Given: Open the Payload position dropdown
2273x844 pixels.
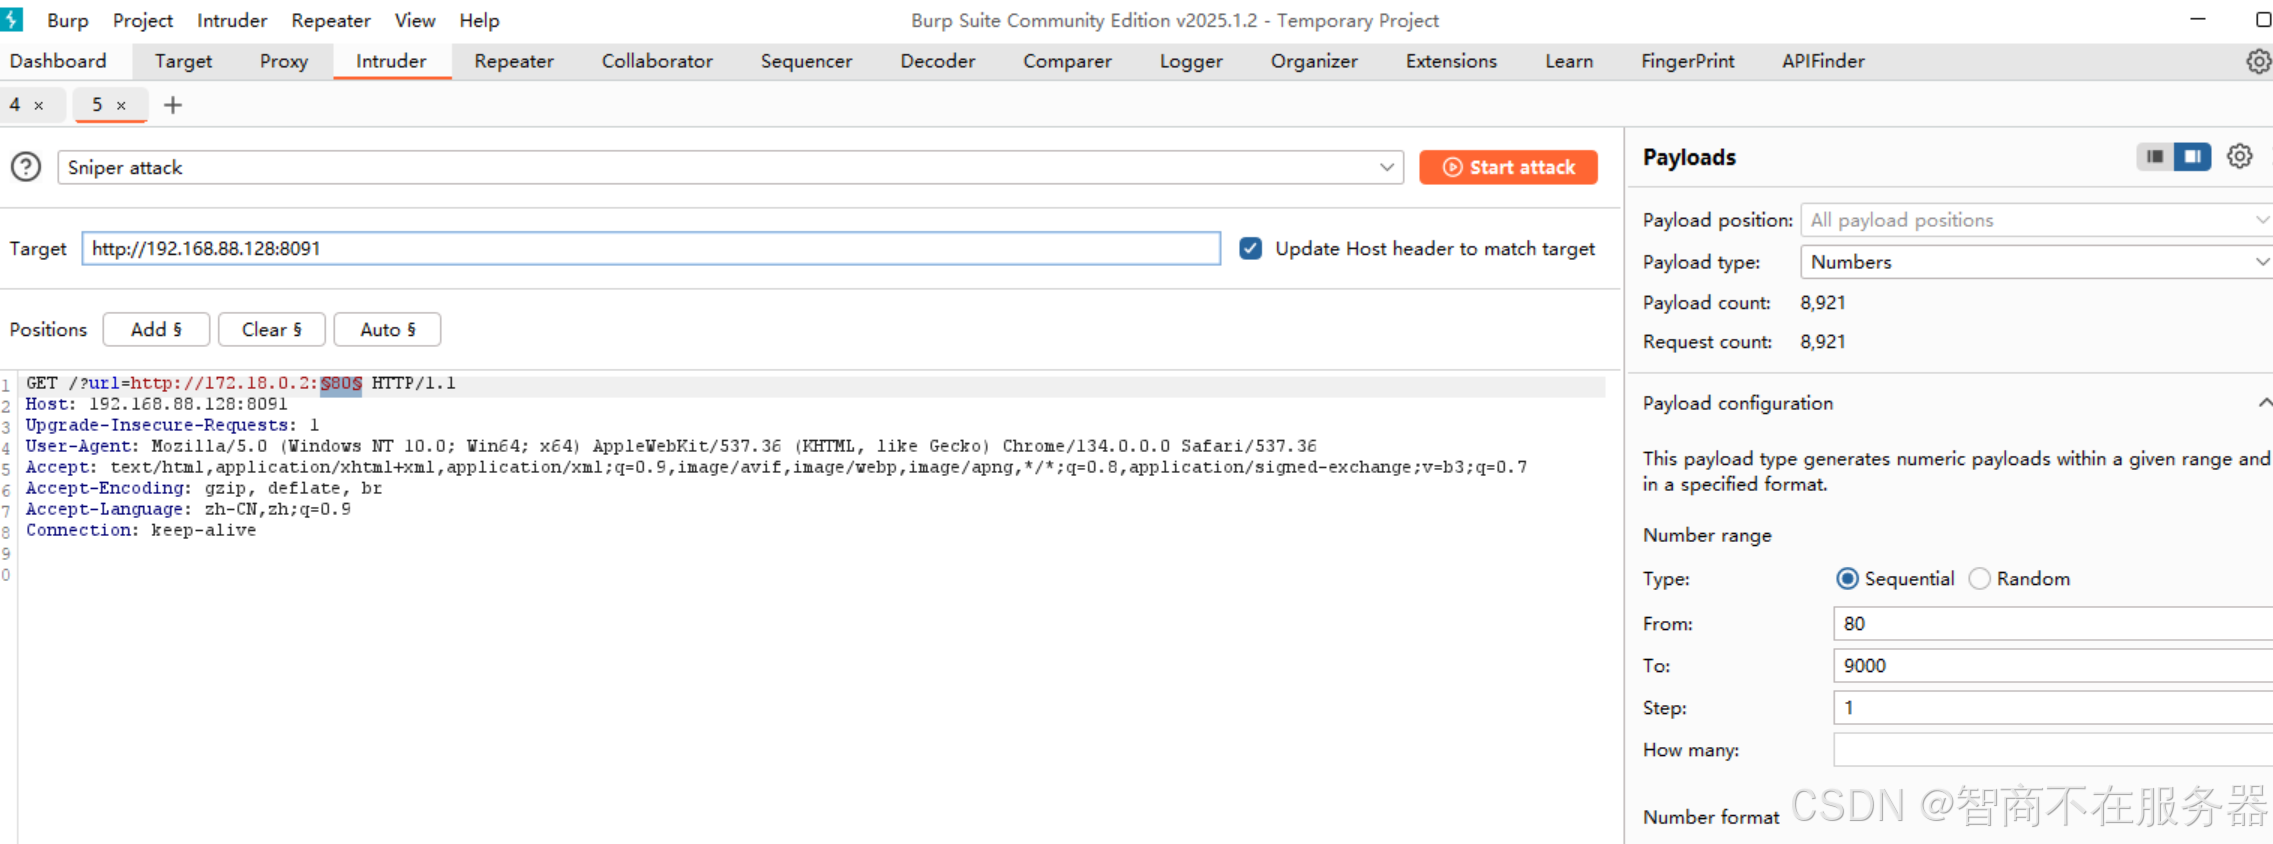Looking at the screenshot, I should tap(2037, 220).
